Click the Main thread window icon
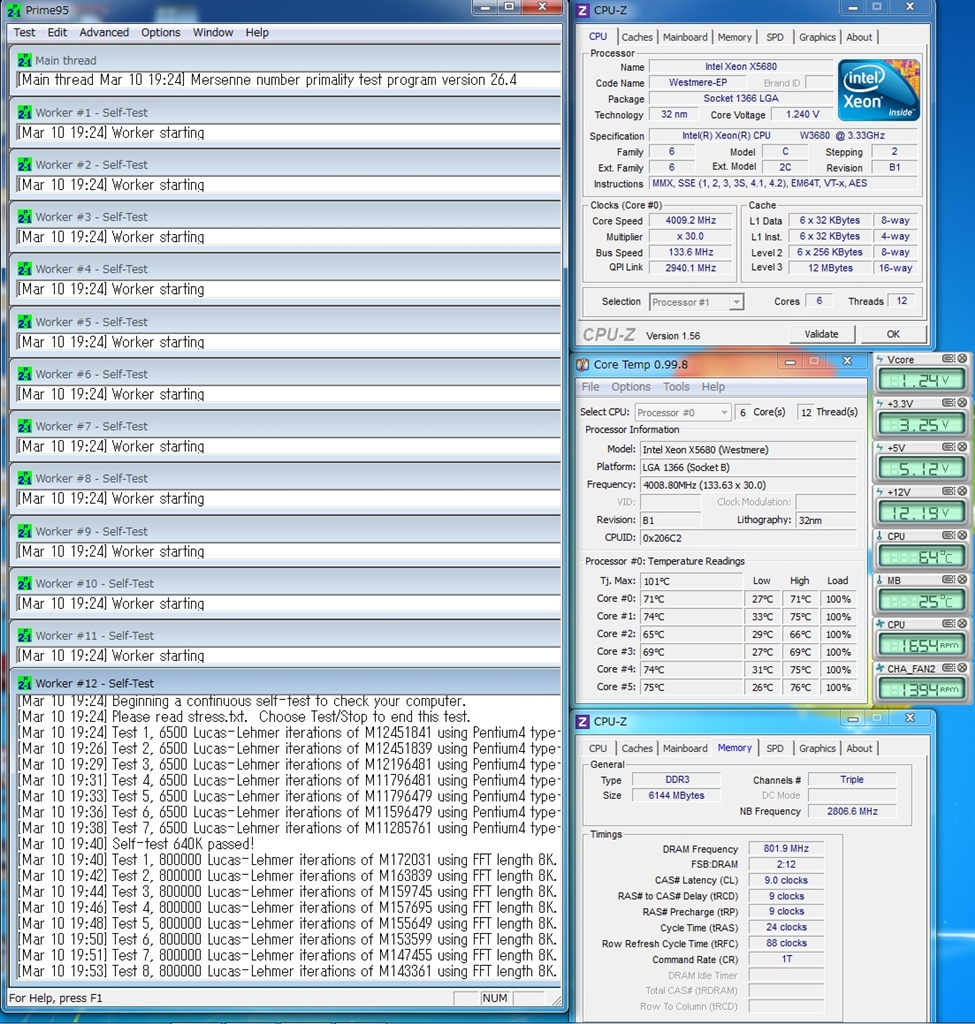 (x=25, y=61)
